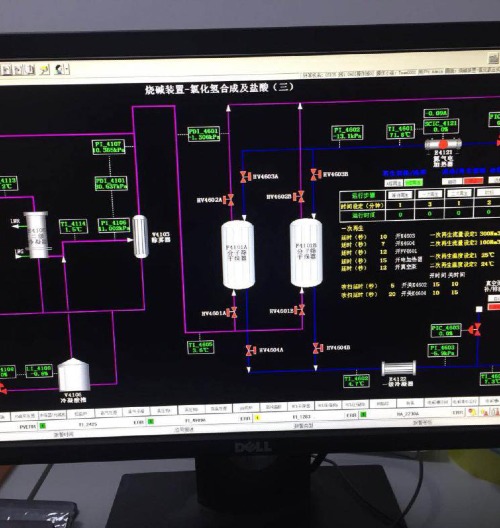
Task: Click the PIC_4603 control valve symbol
Action: coord(476,329)
